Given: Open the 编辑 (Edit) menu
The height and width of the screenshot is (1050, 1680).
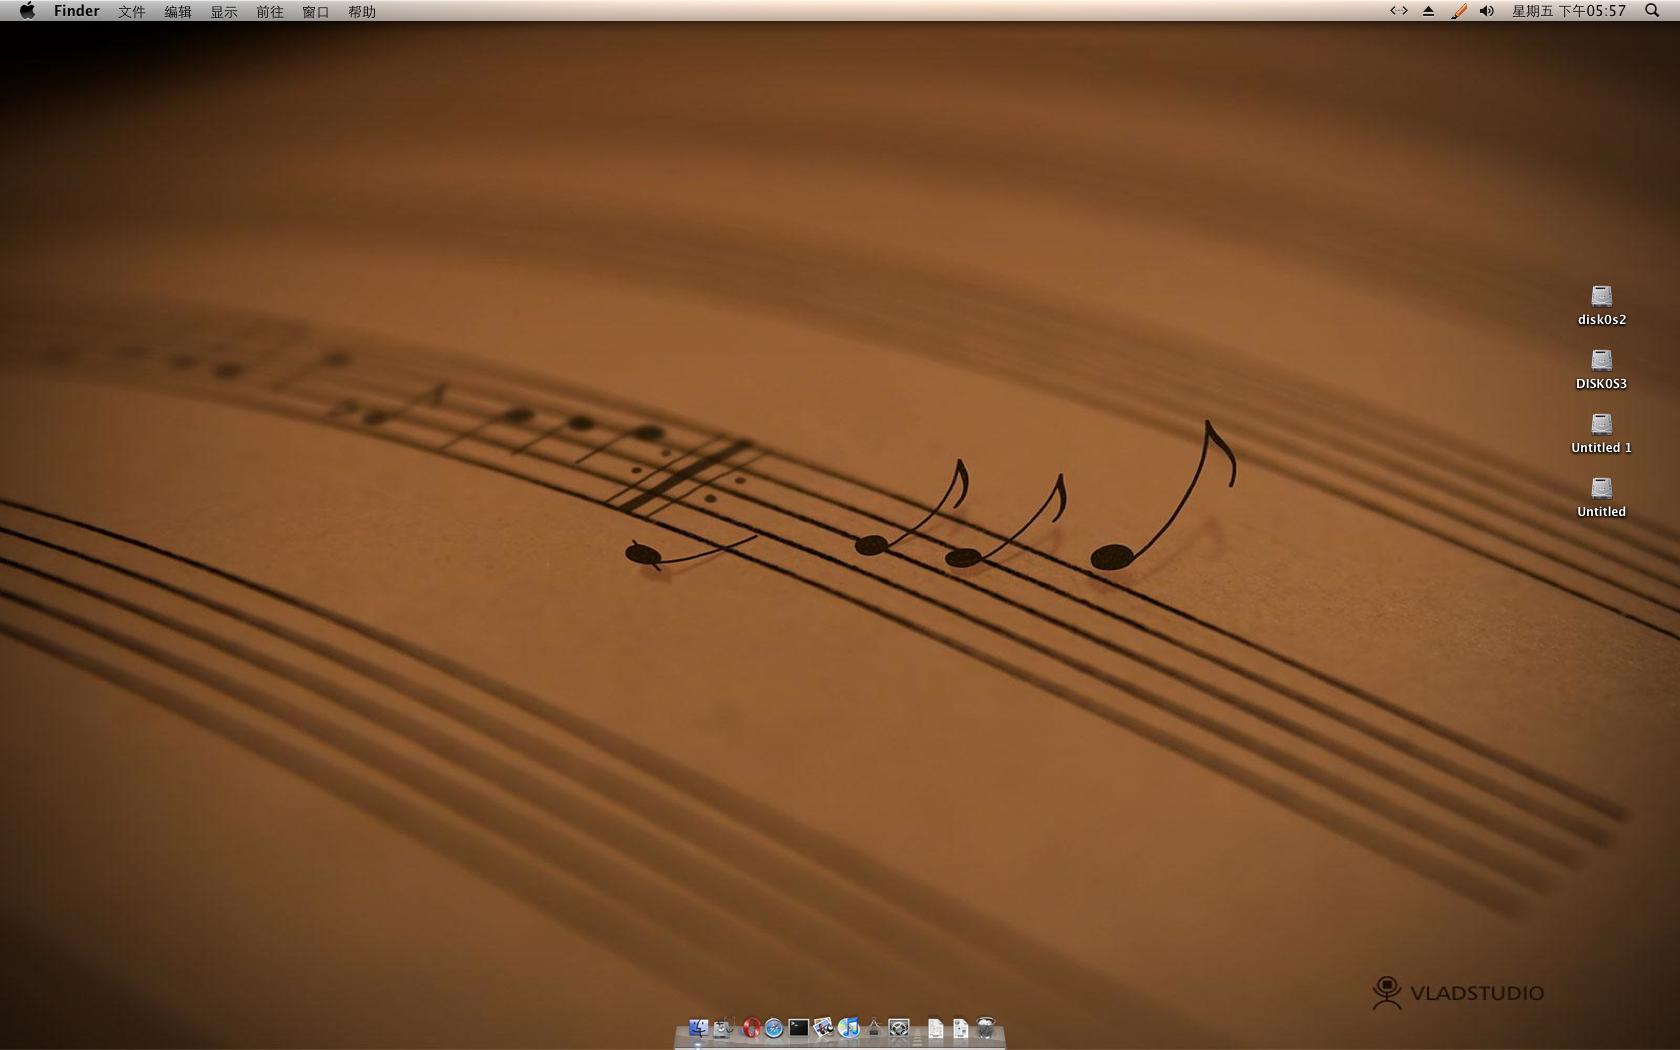Looking at the screenshot, I should coord(177,11).
